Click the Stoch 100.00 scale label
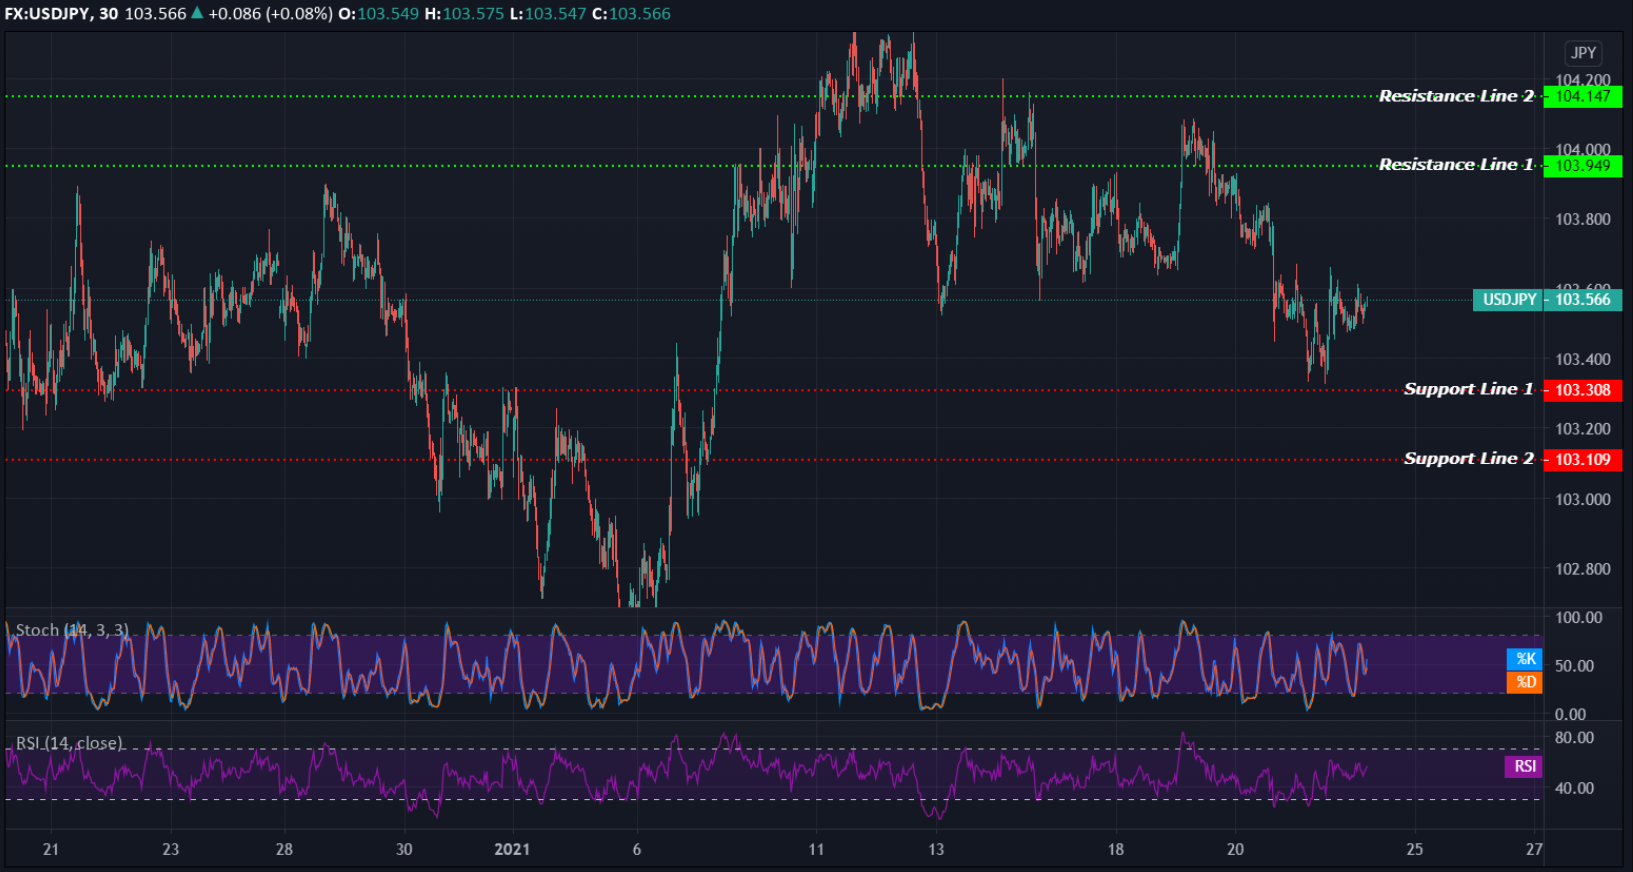 point(1579,617)
